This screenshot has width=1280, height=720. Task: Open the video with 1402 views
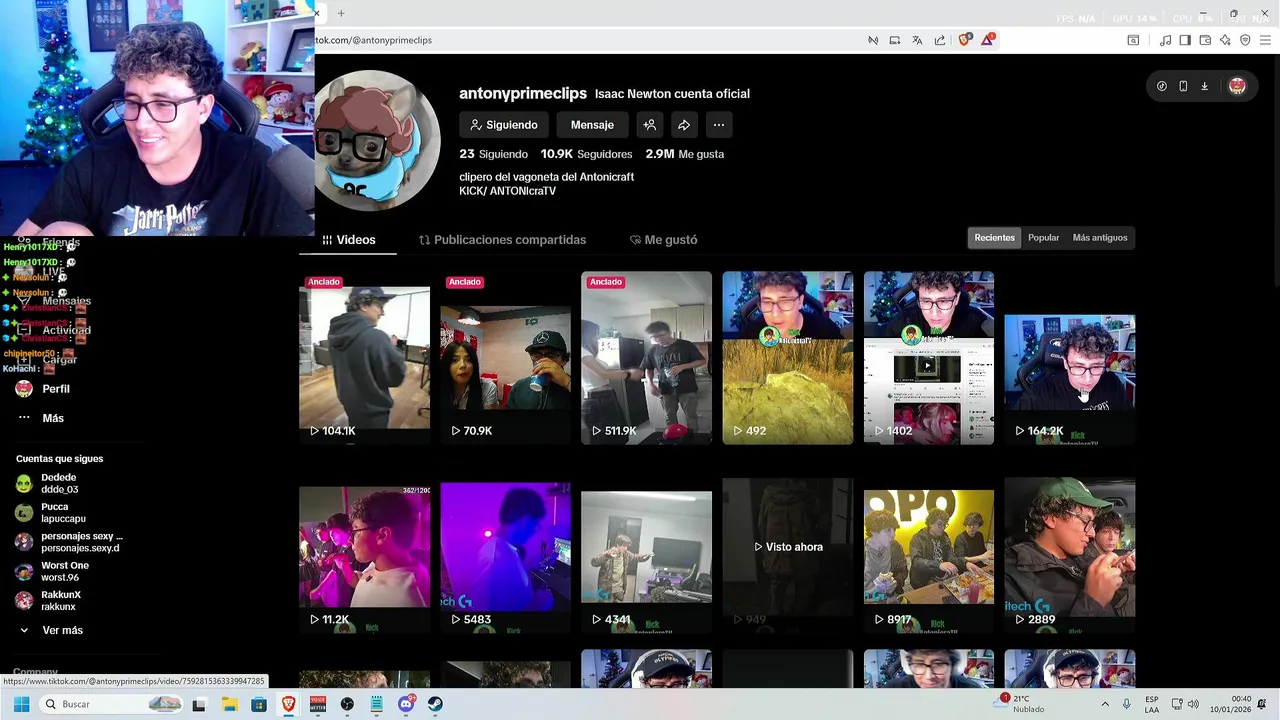point(928,358)
